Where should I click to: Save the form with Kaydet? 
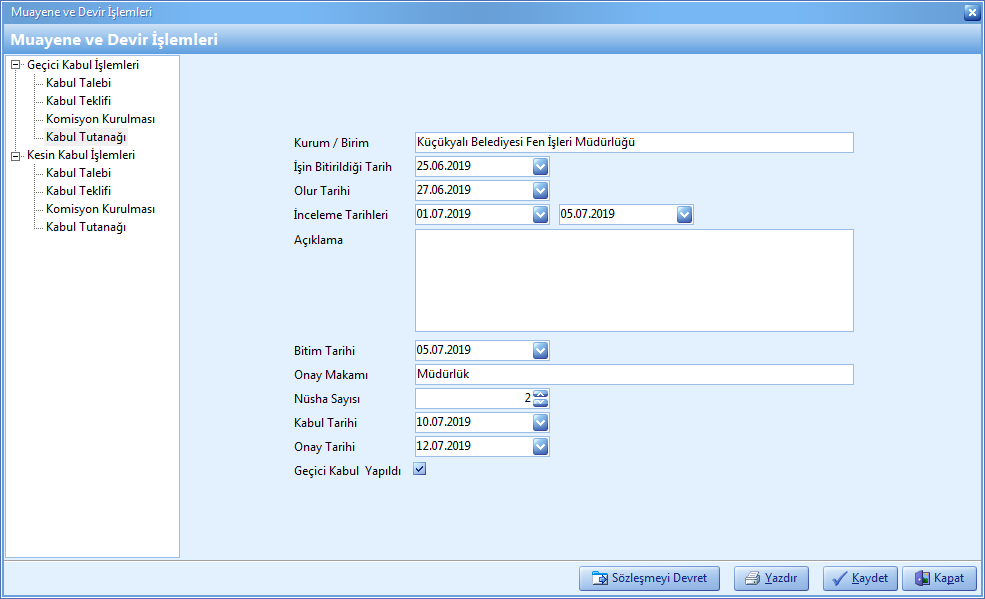[860, 579]
